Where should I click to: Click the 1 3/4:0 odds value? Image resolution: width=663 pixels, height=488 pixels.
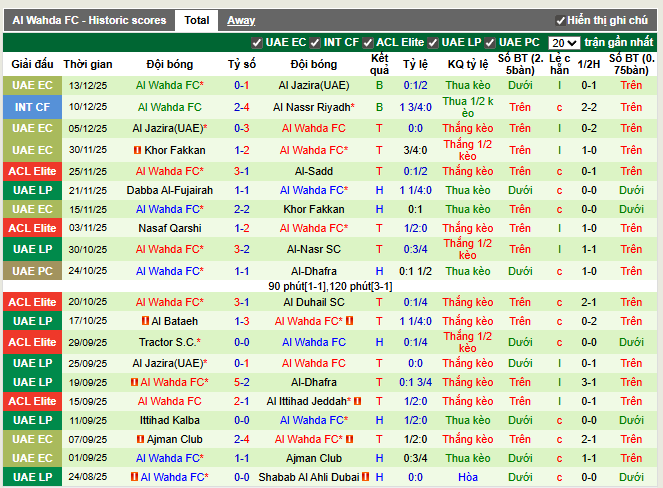pyautogui.click(x=415, y=107)
